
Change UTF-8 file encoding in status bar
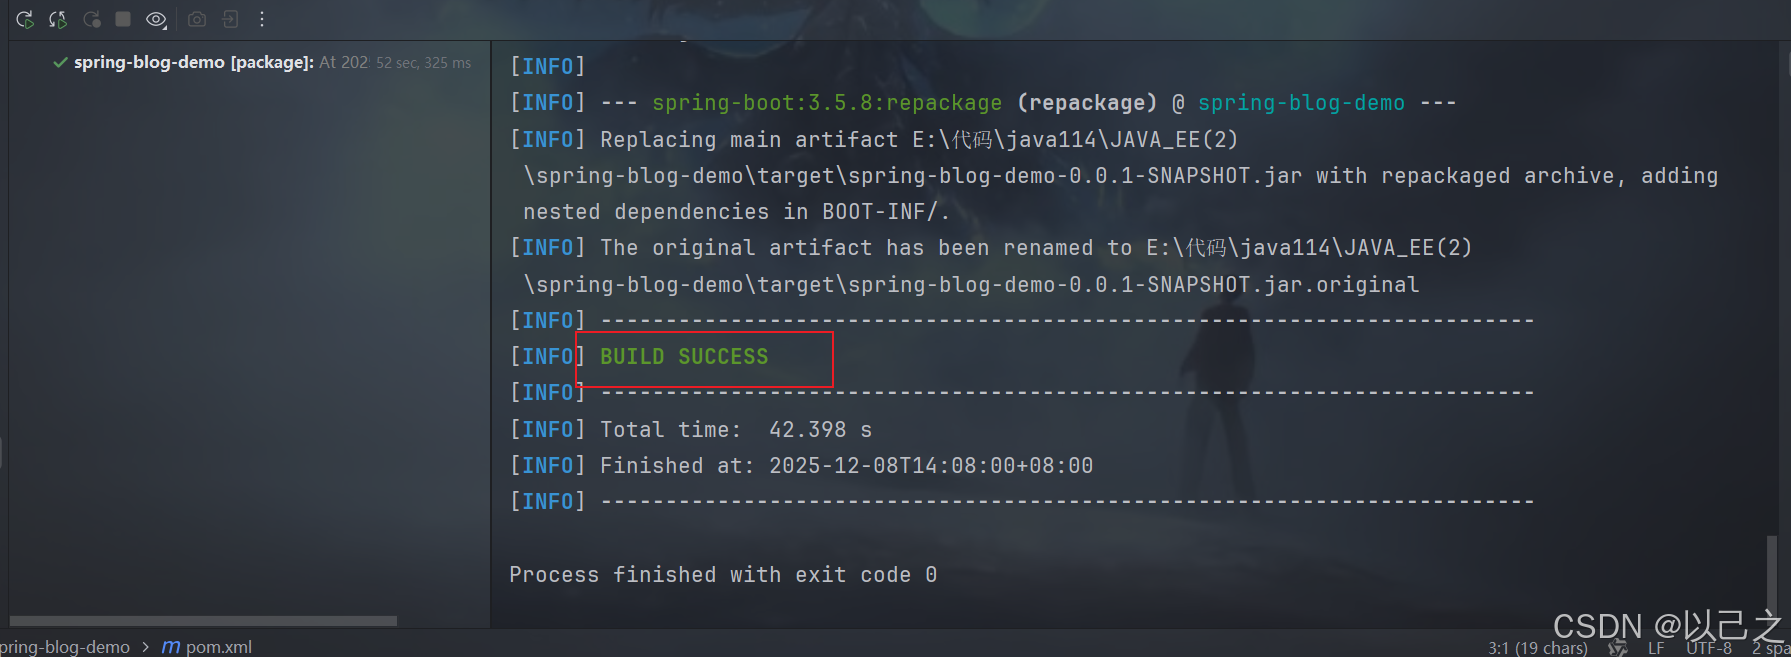1709,648
